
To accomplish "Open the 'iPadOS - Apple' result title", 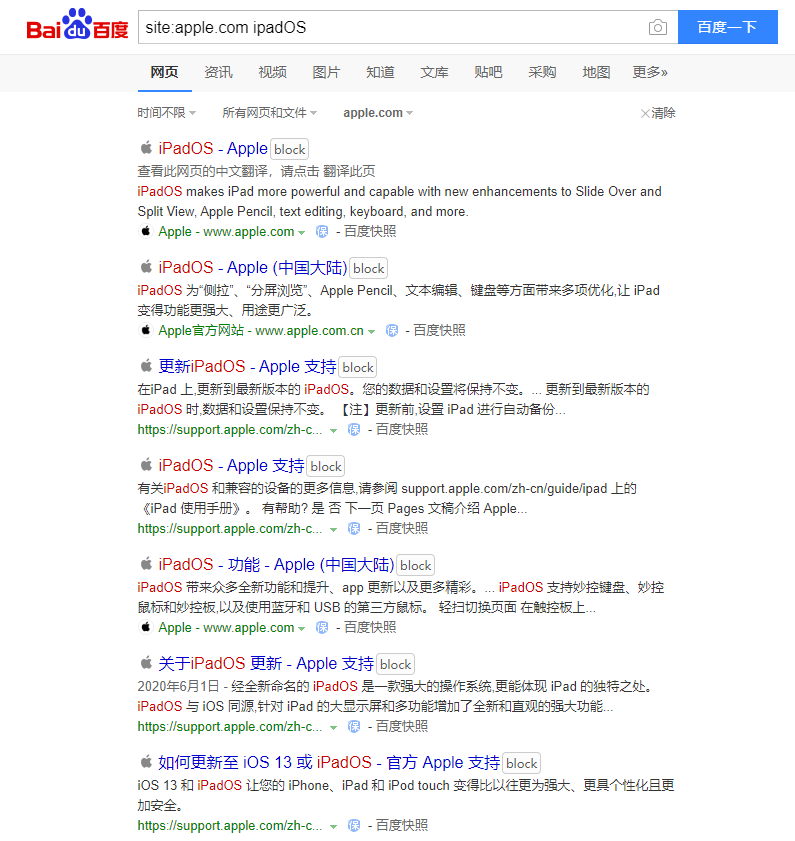I will tap(213, 148).
